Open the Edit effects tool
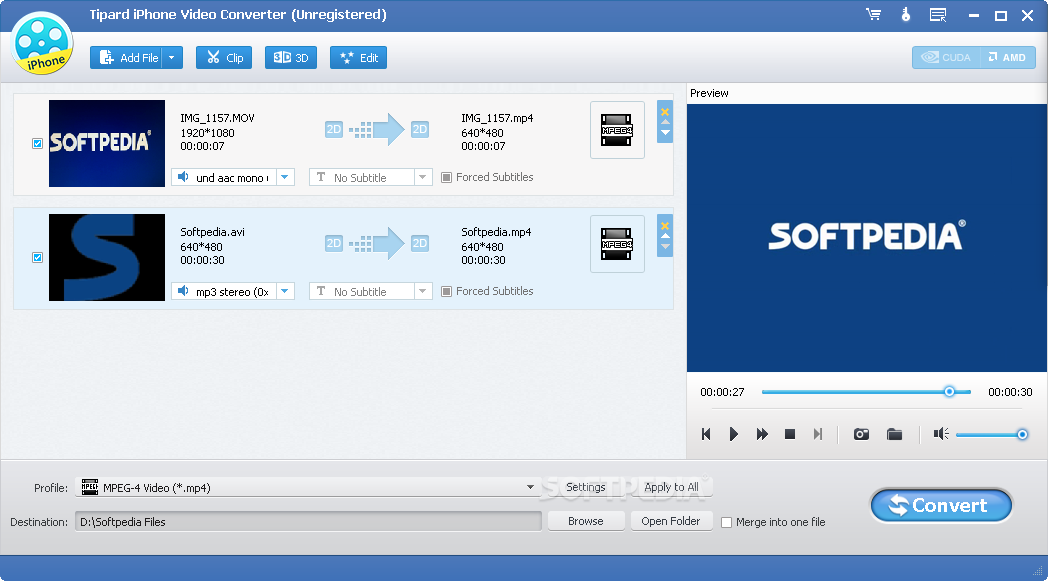 click(358, 57)
